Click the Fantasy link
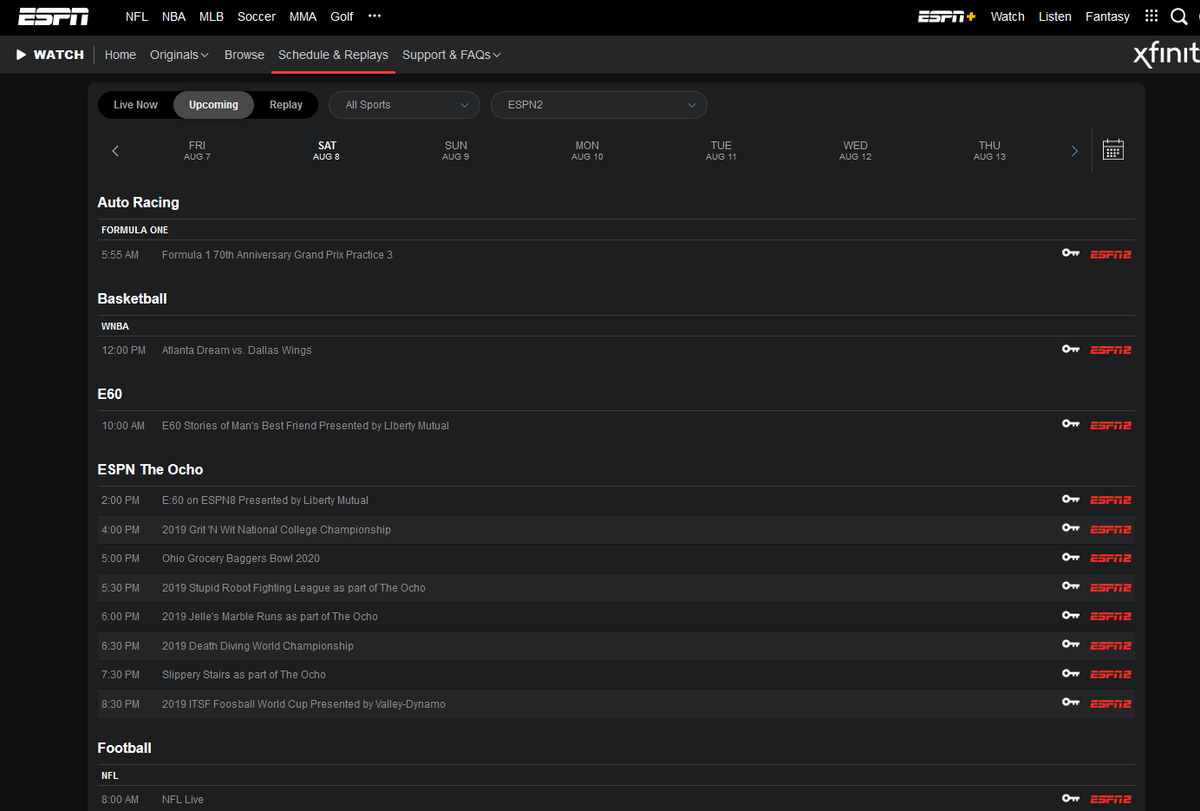The height and width of the screenshot is (811, 1200). click(1107, 17)
